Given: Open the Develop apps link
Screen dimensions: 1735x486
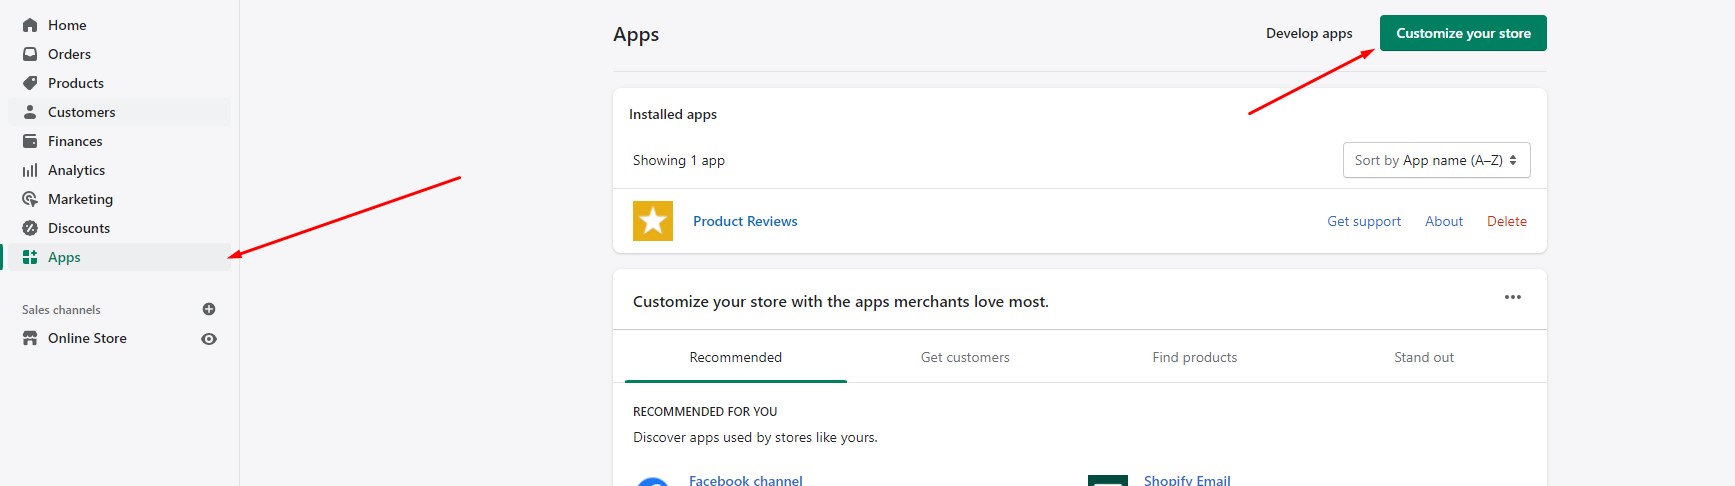Looking at the screenshot, I should [x=1309, y=33].
